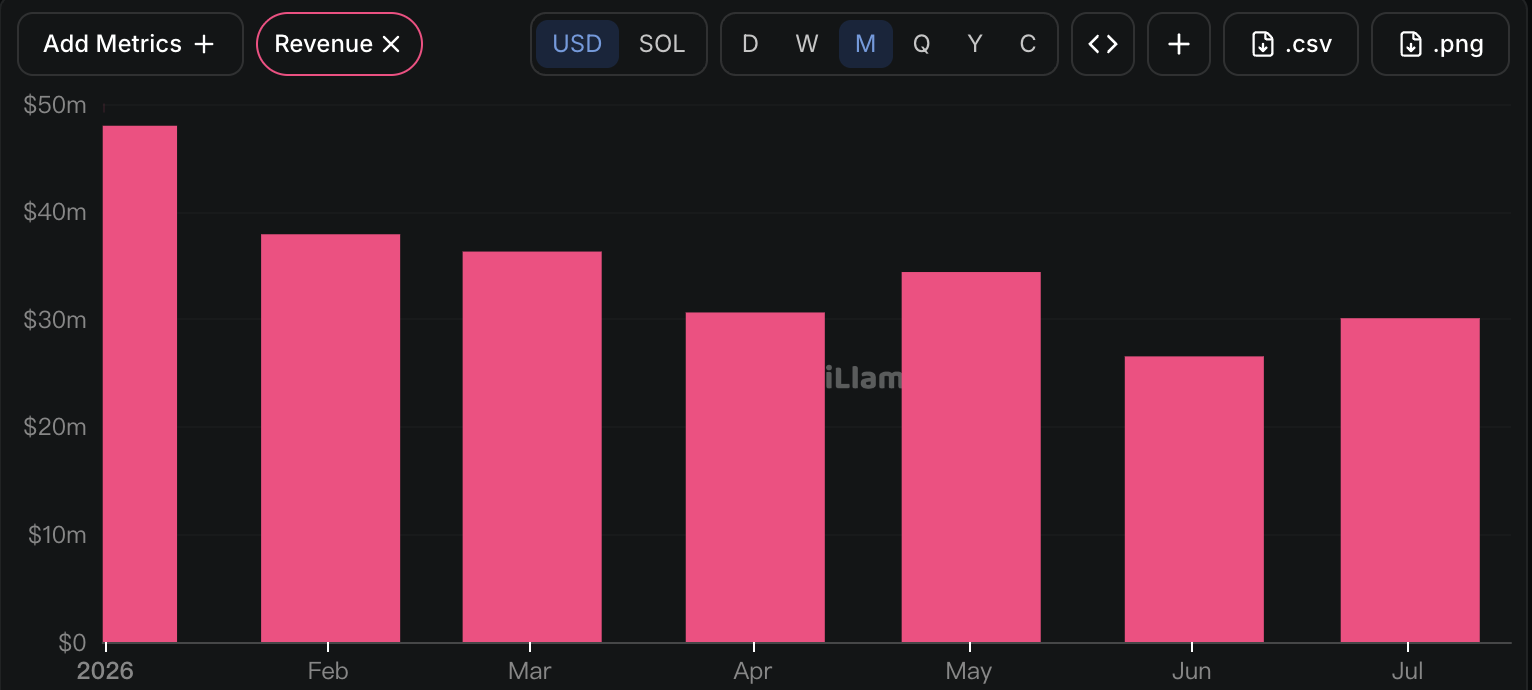Choose weekly W interval
The width and height of the screenshot is (1532, 690).
tap(807, 44)
